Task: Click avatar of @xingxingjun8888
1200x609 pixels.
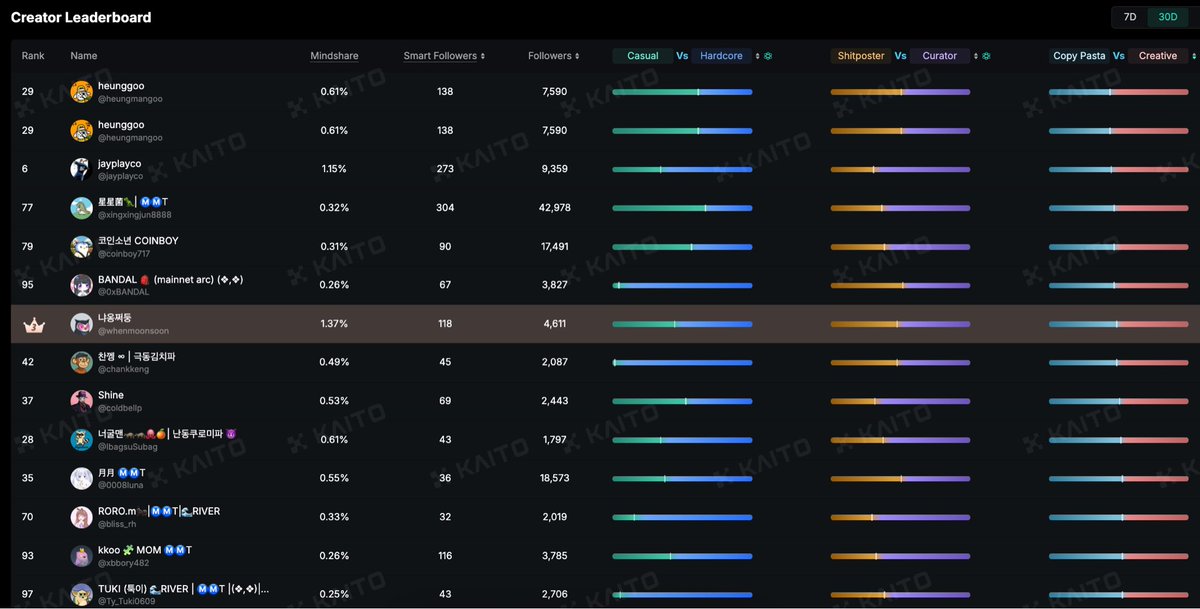Action: coord(82,208)
